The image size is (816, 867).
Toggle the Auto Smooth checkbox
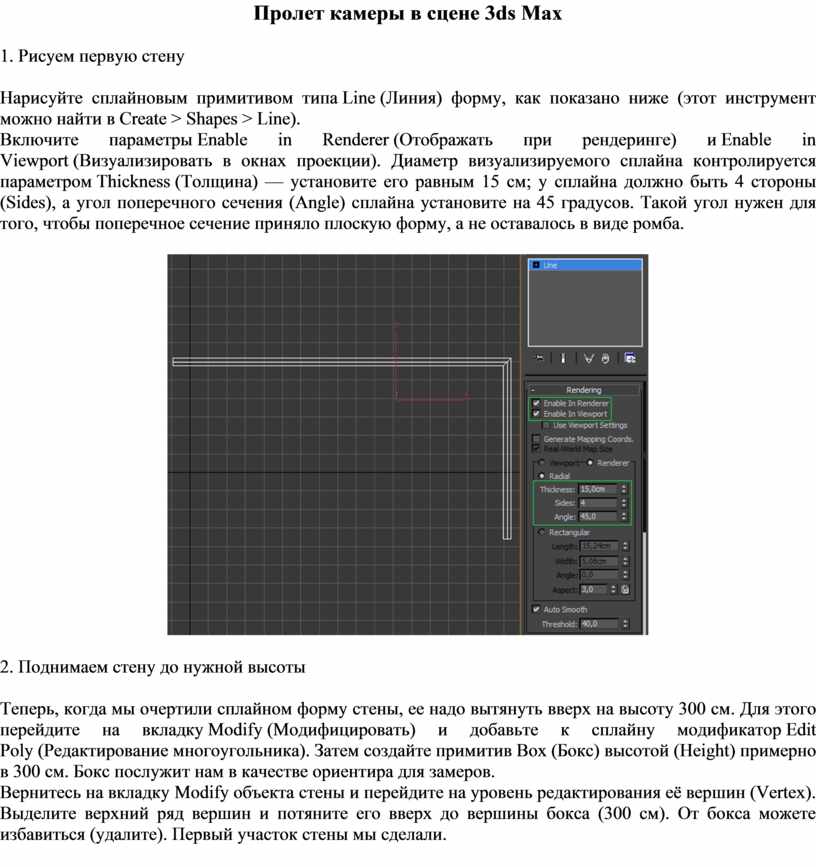tap(536, 609)
